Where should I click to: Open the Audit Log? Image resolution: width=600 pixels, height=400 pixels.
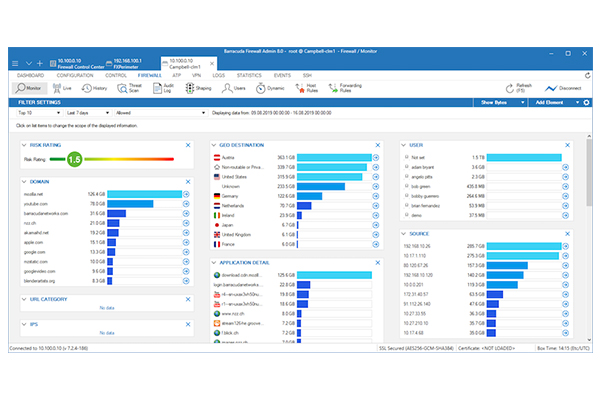click(163, 88)
